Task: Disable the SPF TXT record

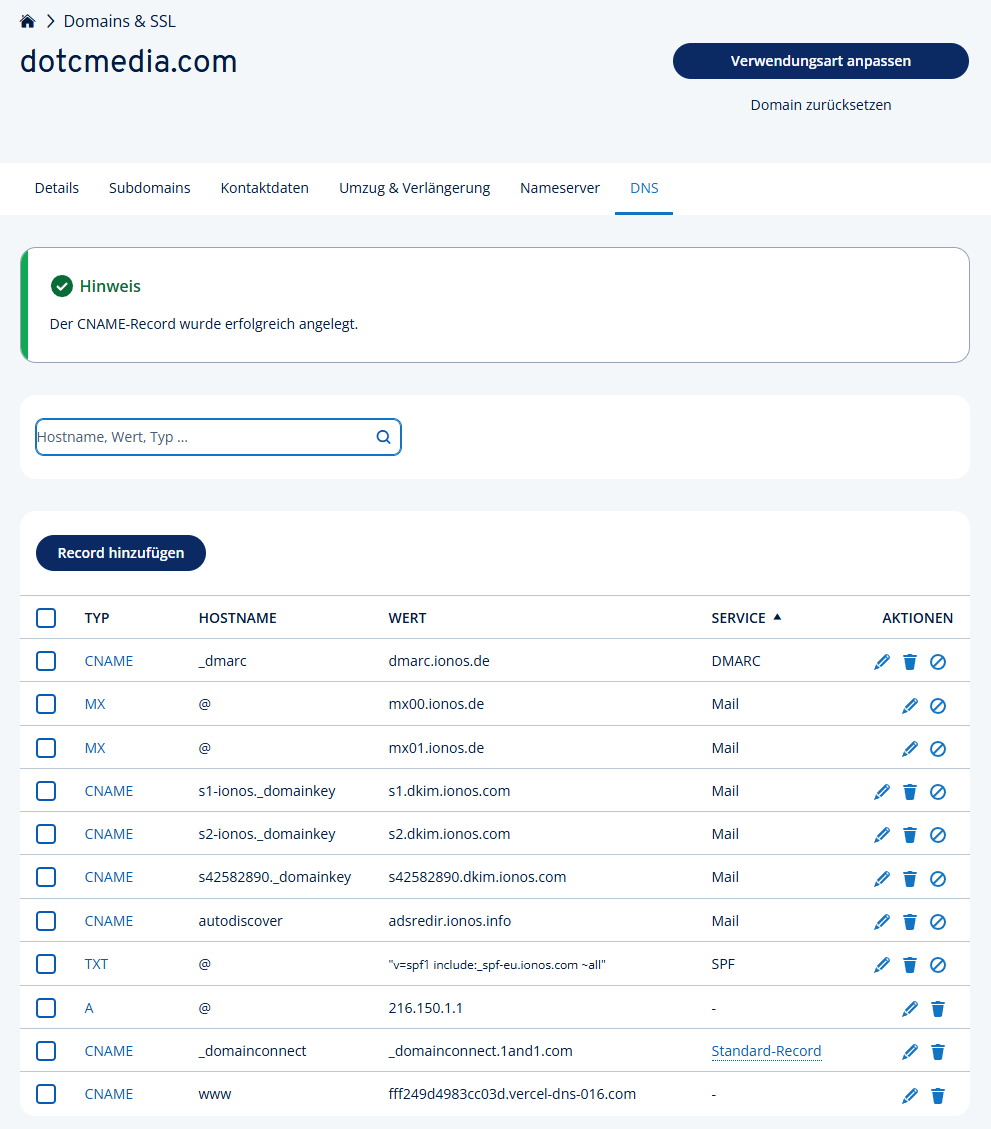Action: 938,964
